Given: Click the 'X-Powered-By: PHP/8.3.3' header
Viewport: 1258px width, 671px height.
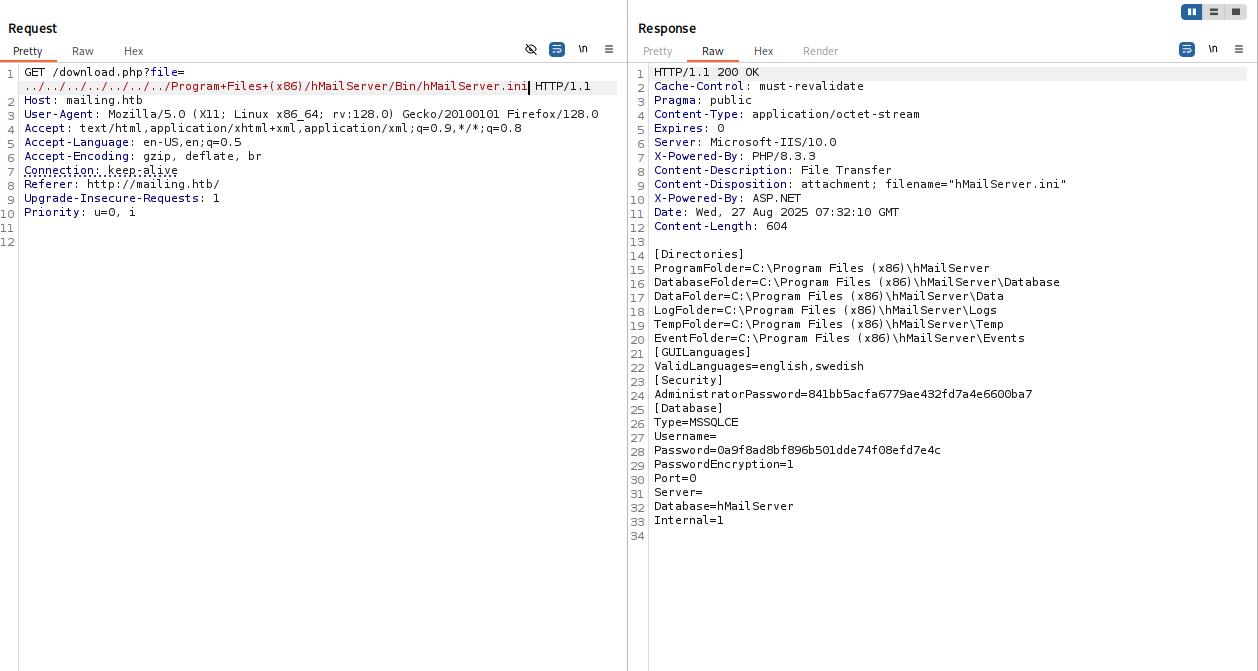Looking at the screenshot, I should point(735,156).
